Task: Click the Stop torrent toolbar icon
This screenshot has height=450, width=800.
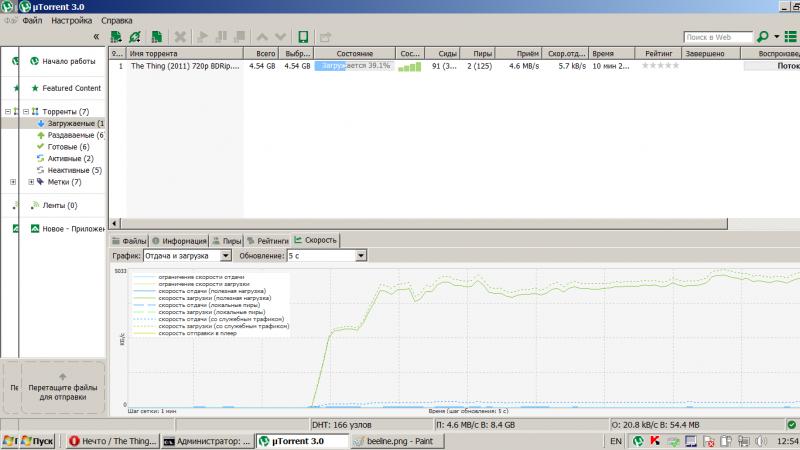Action: click(x=240, y=37)
